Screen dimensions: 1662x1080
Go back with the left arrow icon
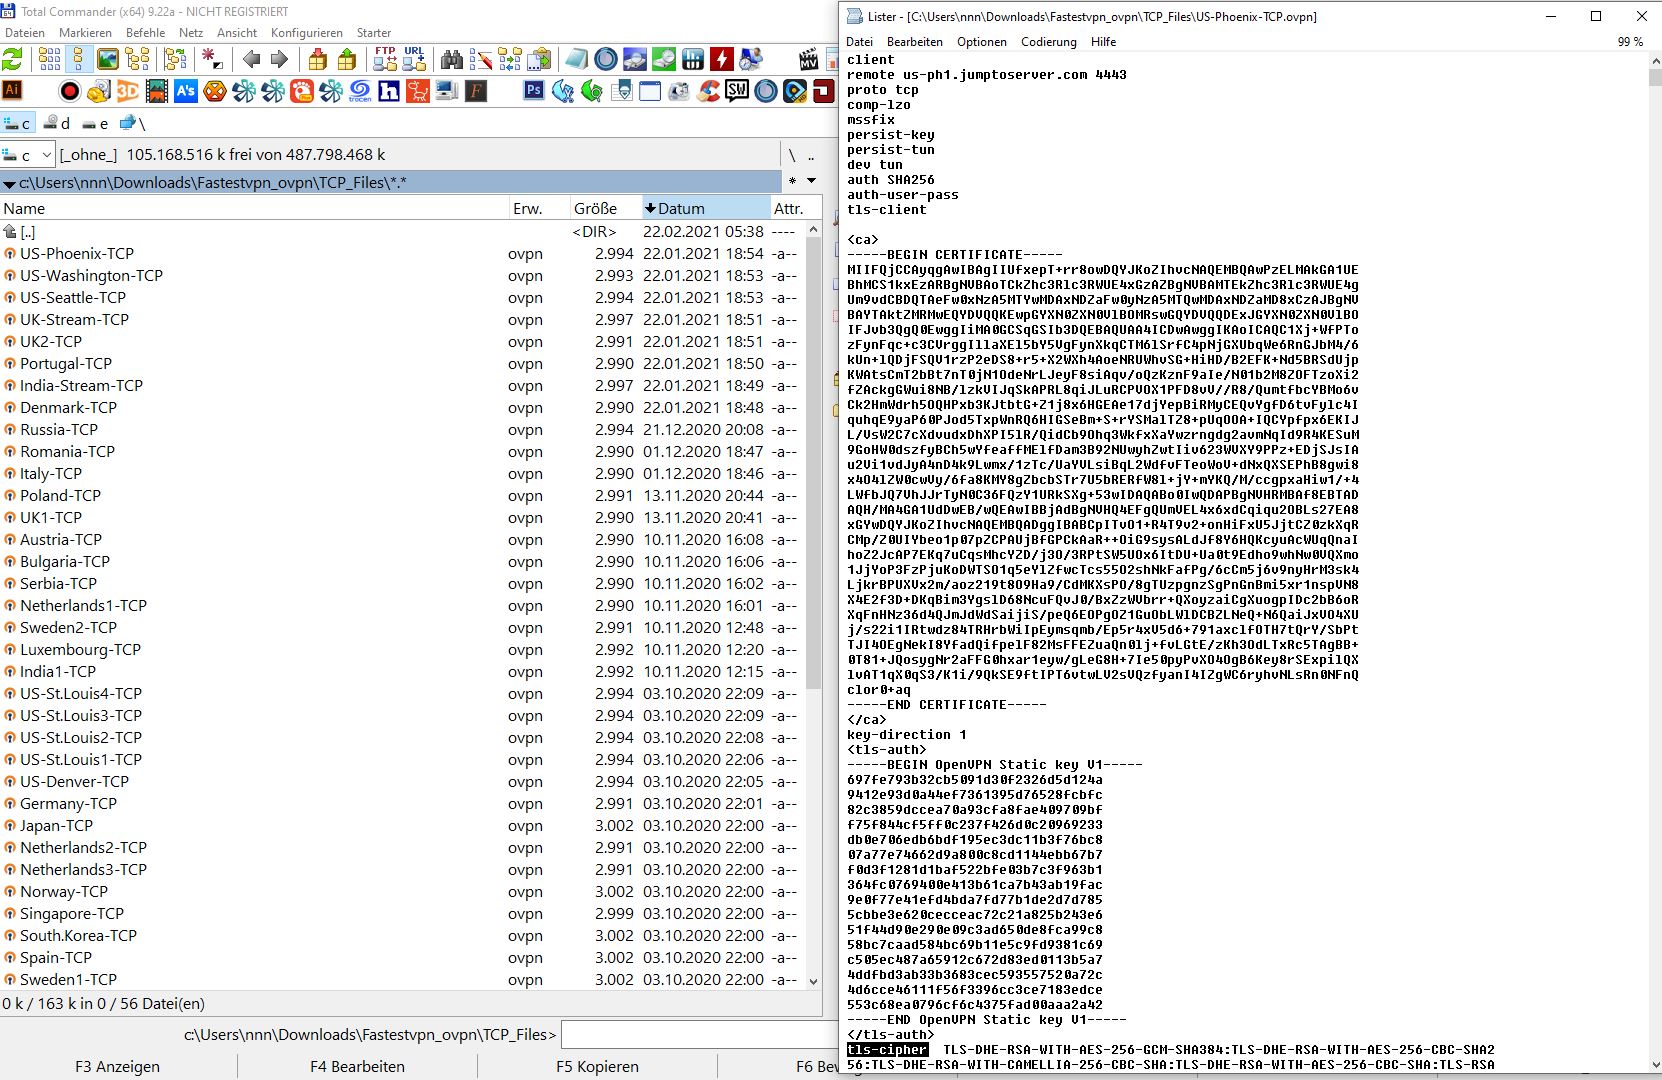(x=251, y=60)
